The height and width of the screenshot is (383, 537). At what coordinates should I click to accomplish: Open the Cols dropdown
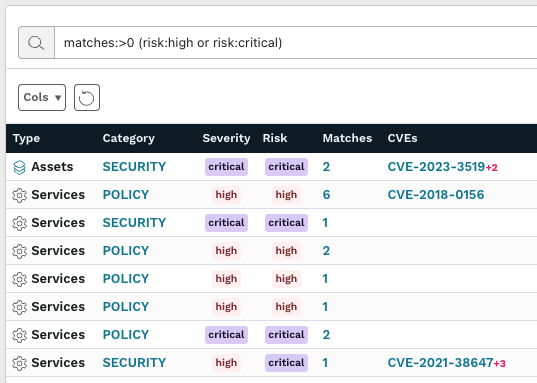tap(42, 98)
